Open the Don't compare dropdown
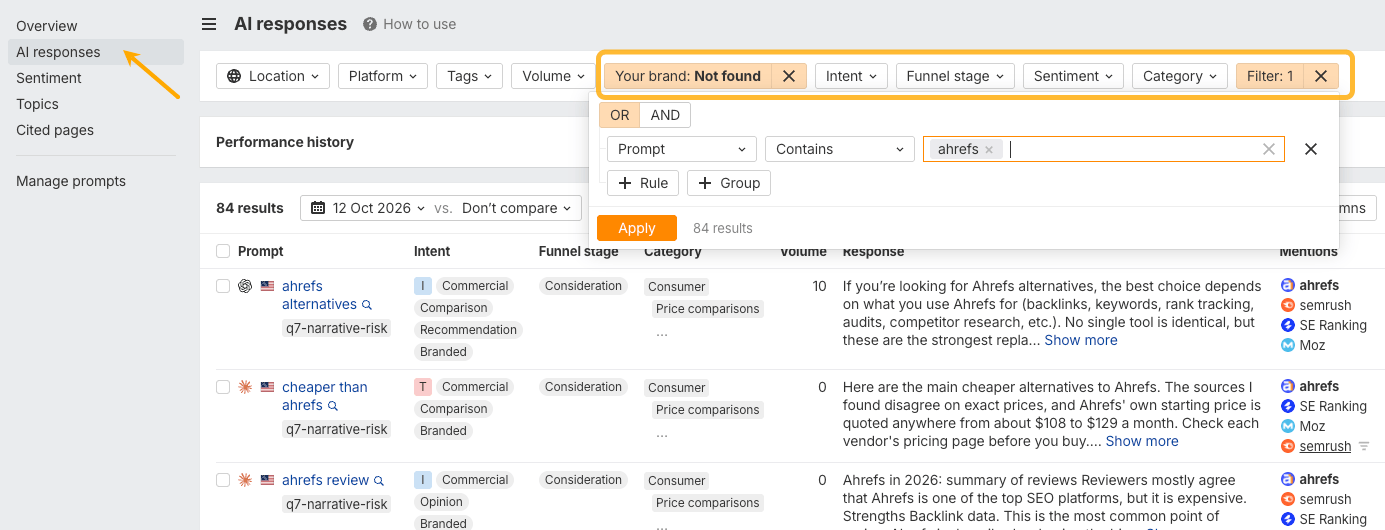The image size is (1385, 530). click(516, 208)
